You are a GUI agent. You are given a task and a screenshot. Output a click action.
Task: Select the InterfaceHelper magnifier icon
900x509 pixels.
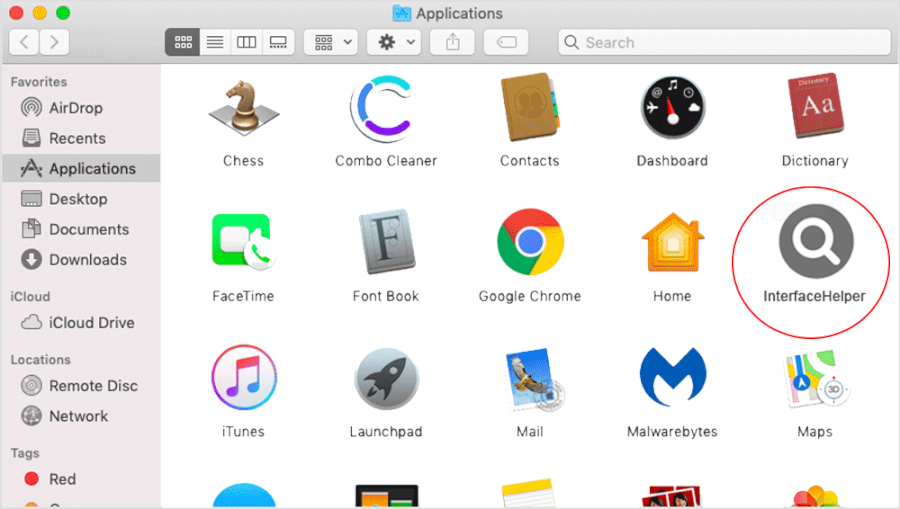tap(816, 241)
